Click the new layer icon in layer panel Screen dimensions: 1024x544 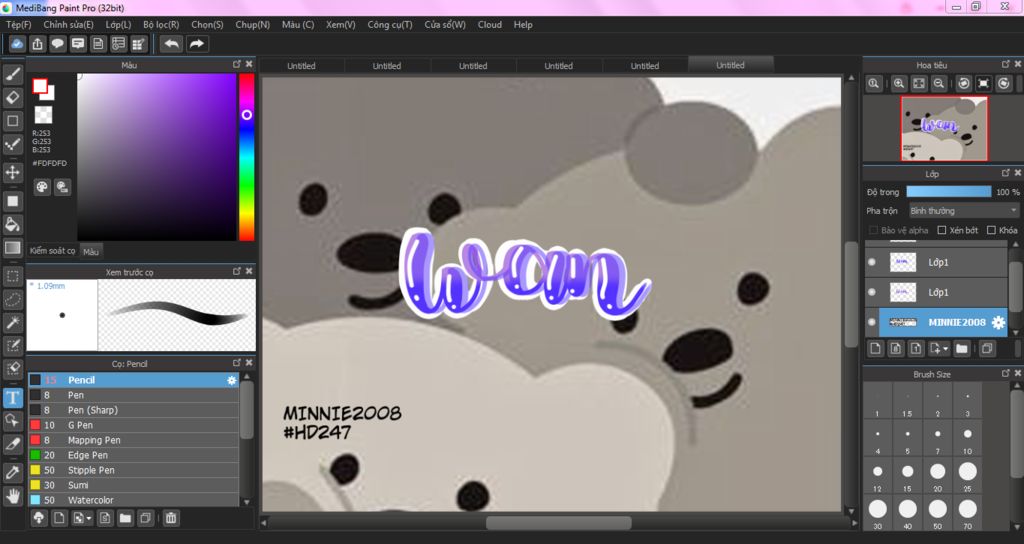pos(876,349)
